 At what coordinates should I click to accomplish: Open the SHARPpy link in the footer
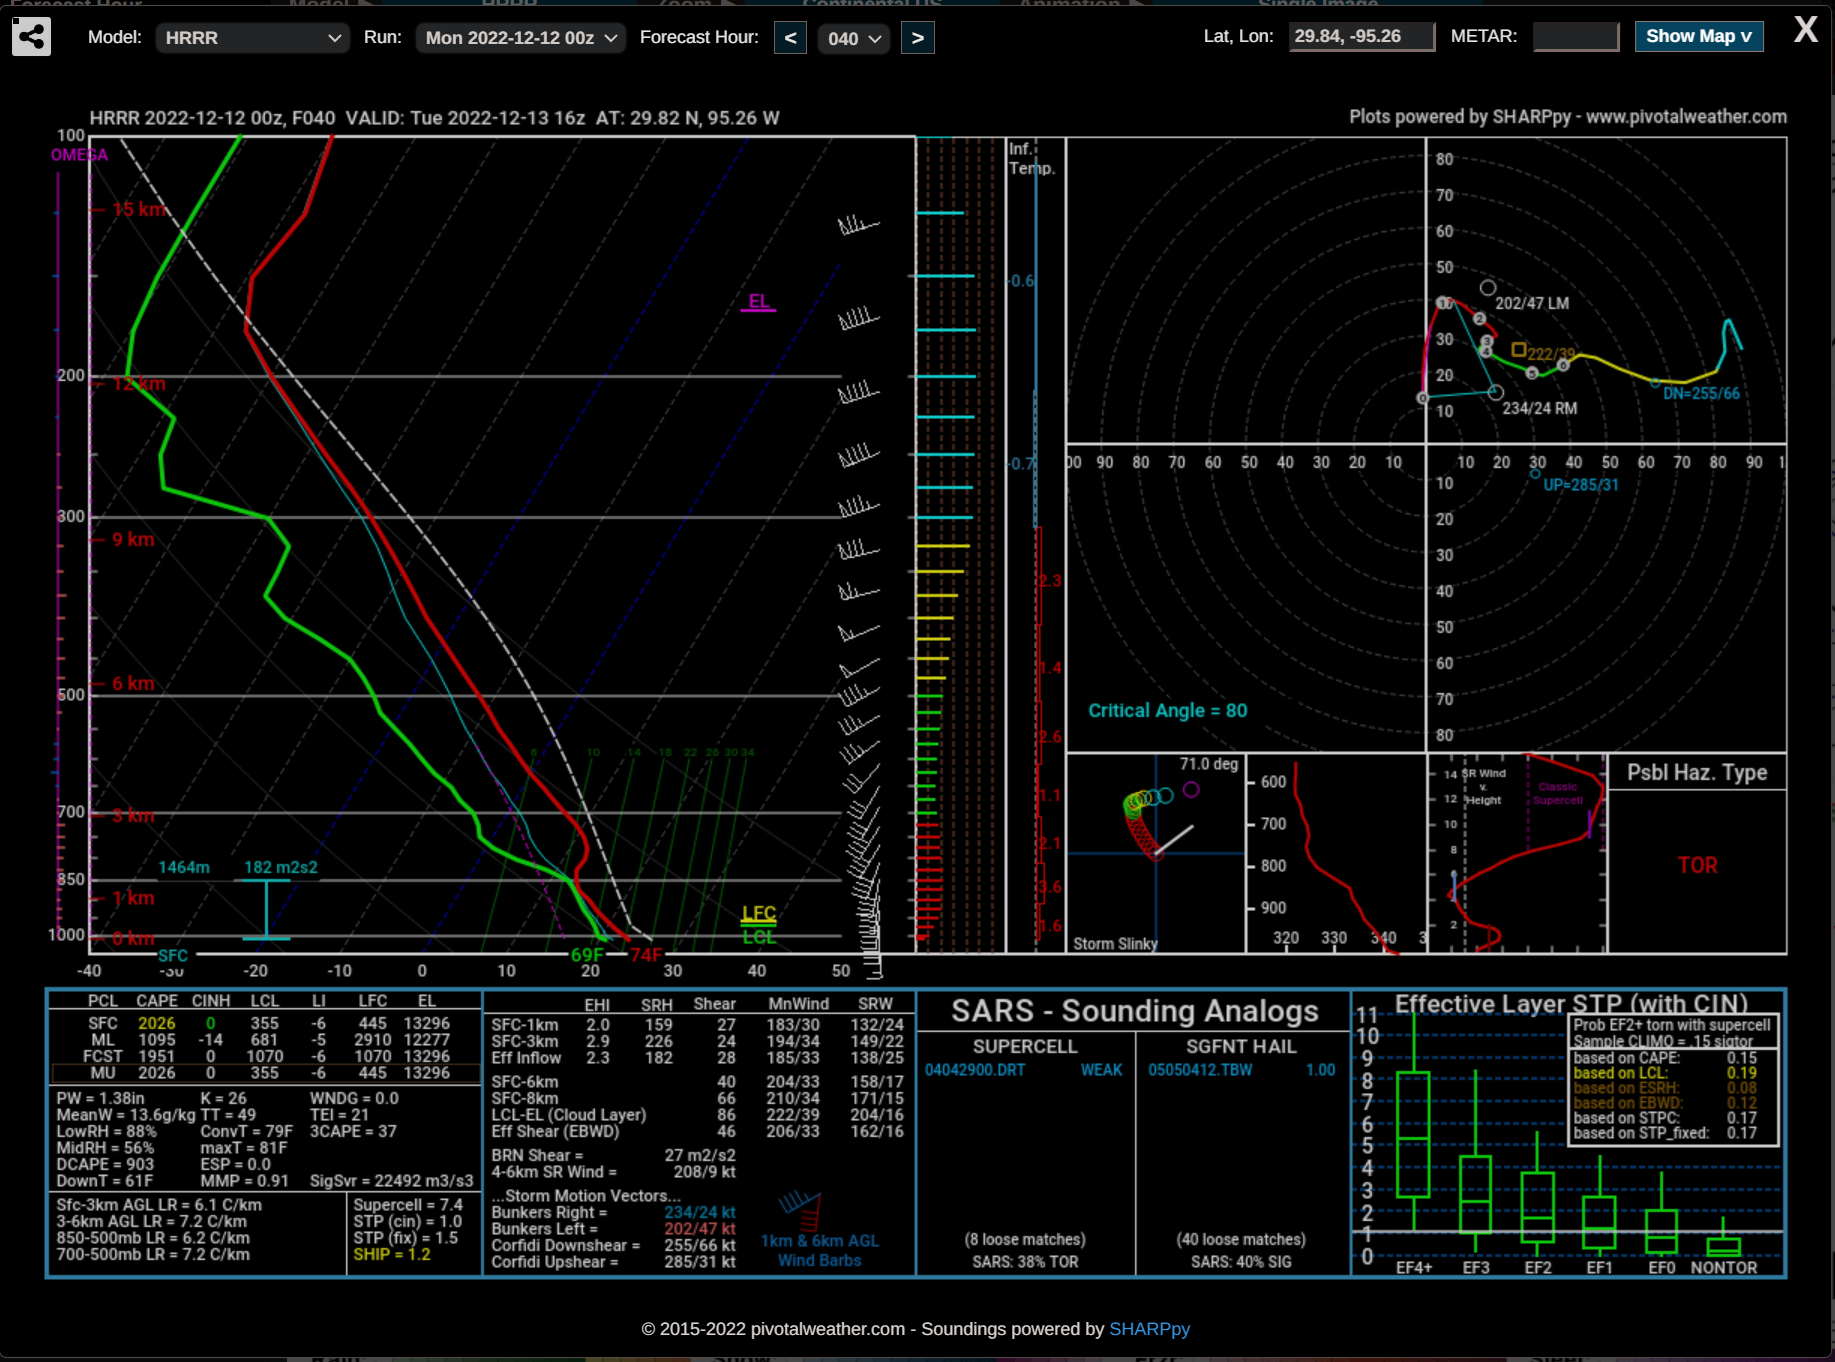[x=1149, y=1329]
